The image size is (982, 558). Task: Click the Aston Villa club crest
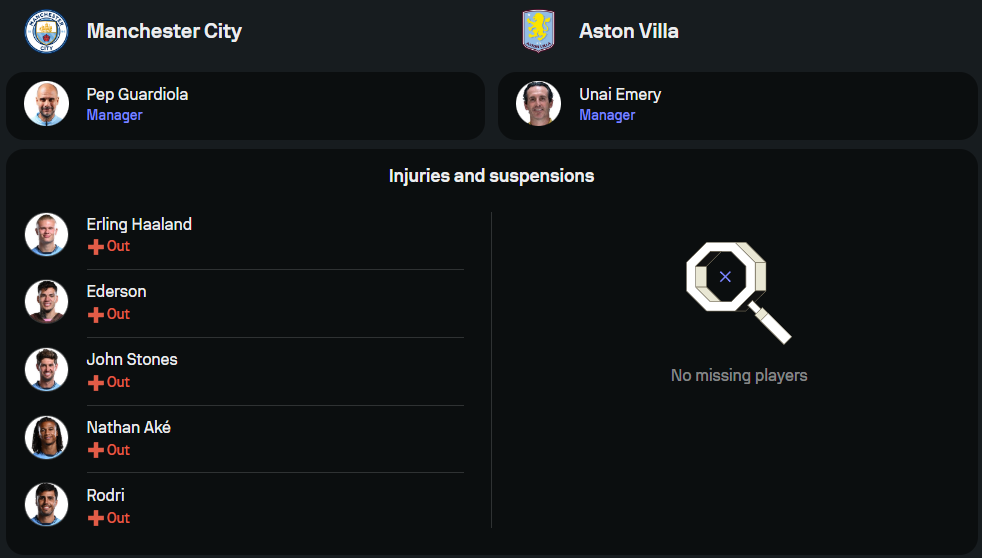tap(538, 31)
